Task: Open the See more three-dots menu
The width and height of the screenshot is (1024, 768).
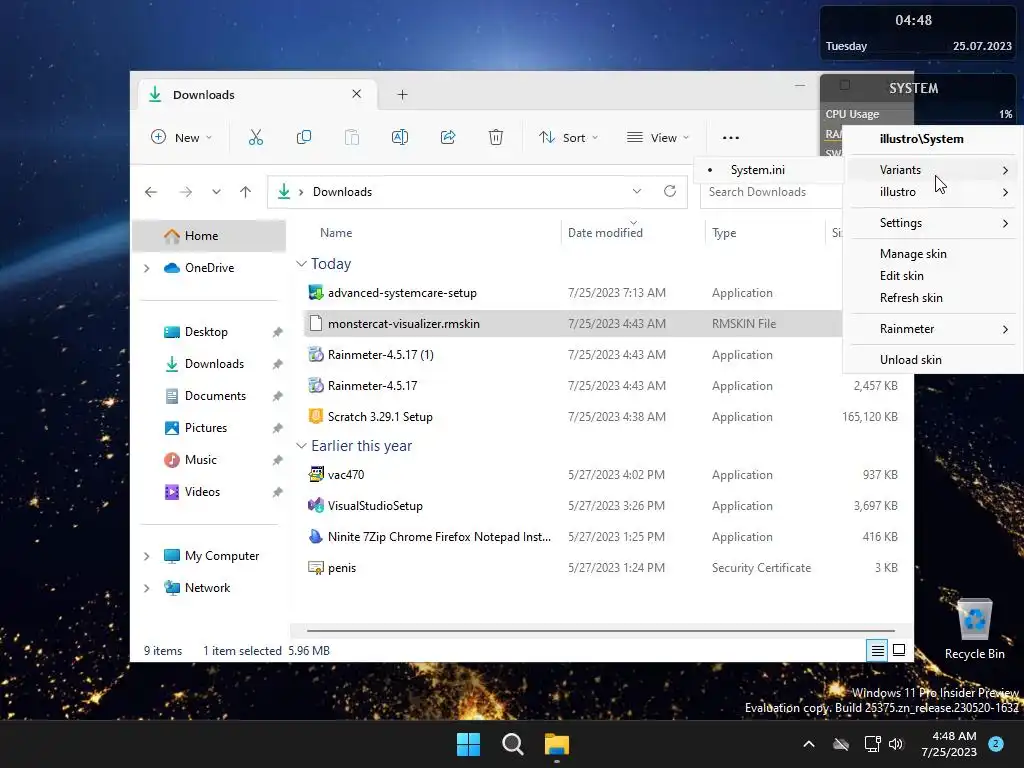Action: click(x=731, y=138)
